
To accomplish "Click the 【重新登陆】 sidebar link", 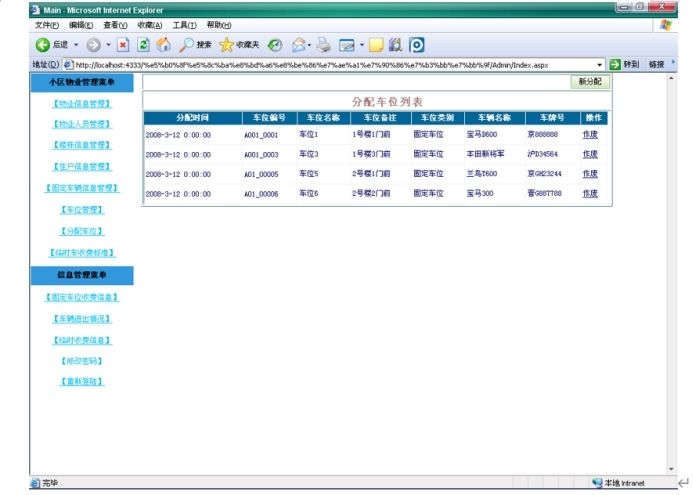I will [82, 381].
